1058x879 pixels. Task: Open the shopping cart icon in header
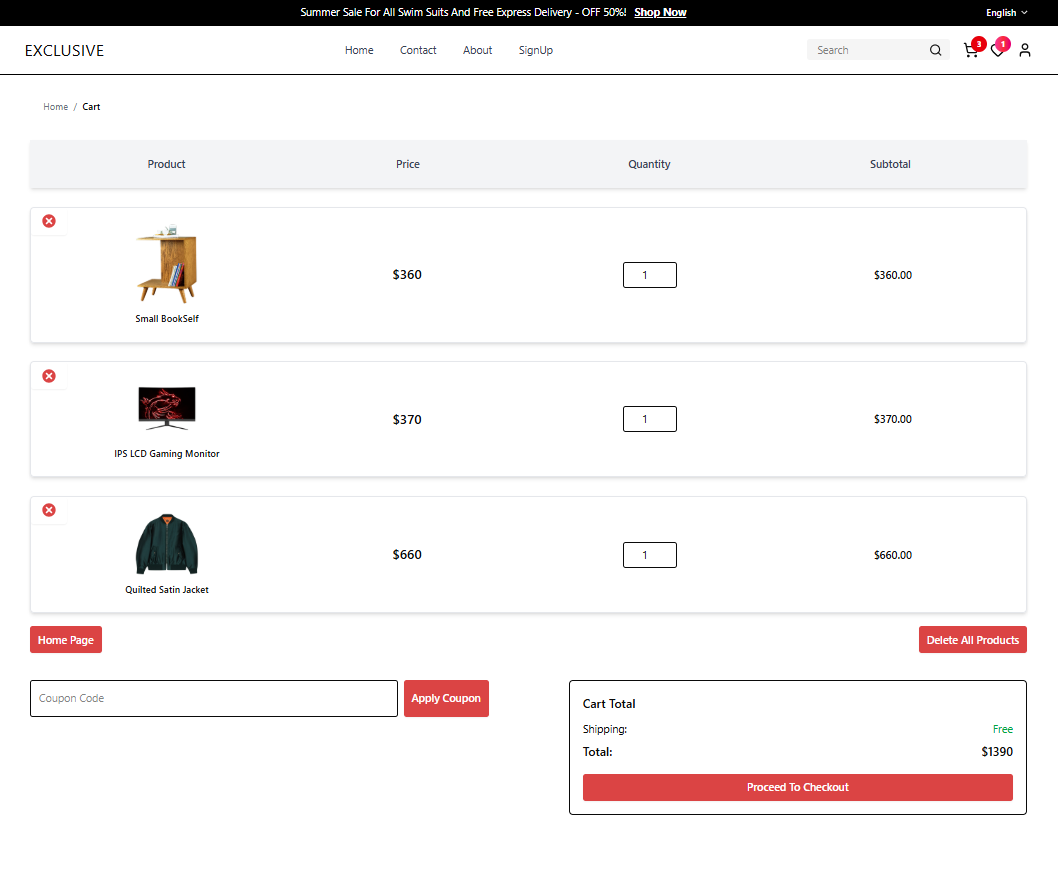tap(970, 50)
